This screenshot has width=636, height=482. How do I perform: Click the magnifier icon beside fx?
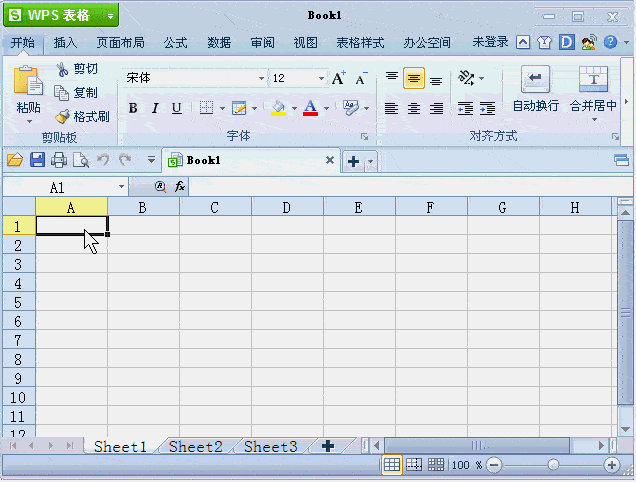(161, 187)
